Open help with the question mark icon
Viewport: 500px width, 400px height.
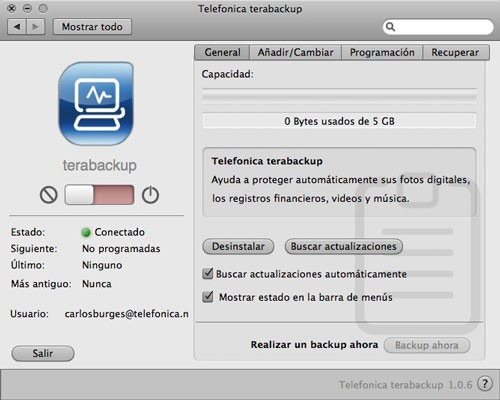click(x=485, y=384)
